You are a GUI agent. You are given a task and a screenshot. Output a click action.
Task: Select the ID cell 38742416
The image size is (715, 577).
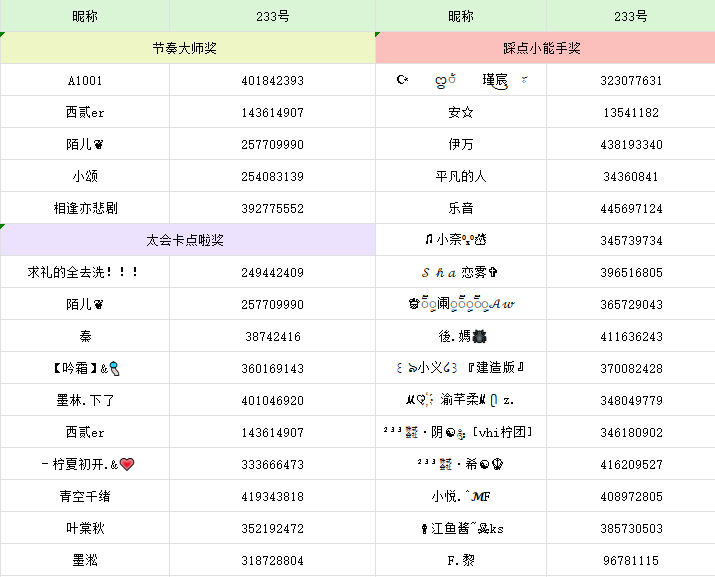272,336
